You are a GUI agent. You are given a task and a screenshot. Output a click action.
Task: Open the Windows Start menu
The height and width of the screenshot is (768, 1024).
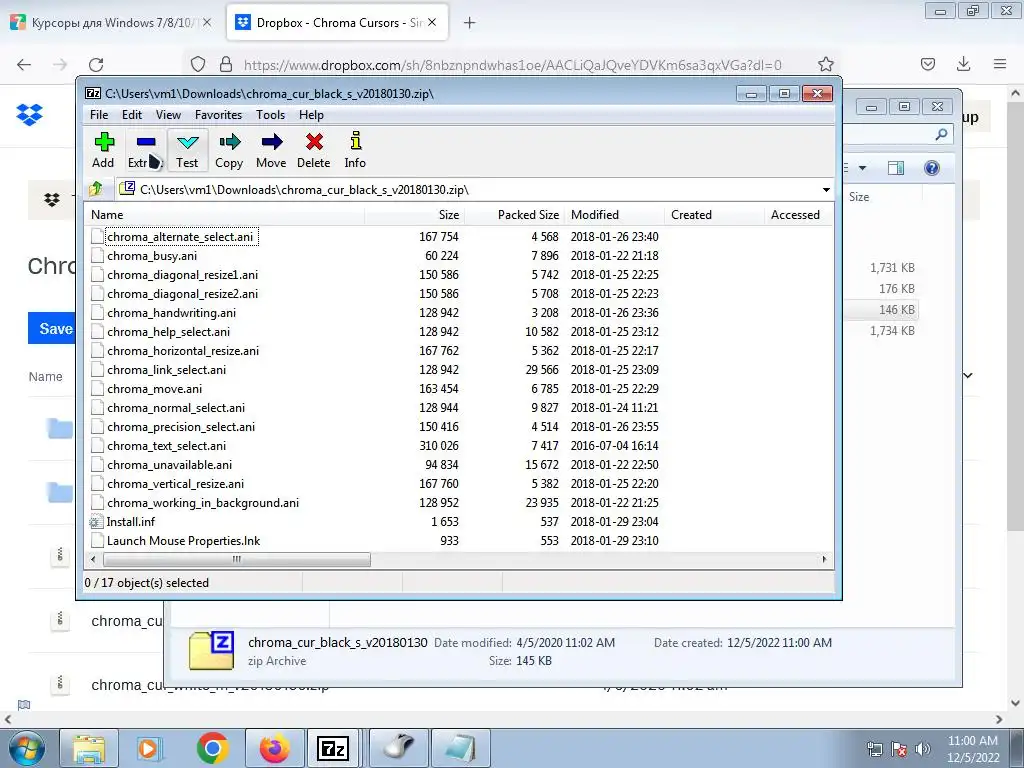tap(27, 748)
